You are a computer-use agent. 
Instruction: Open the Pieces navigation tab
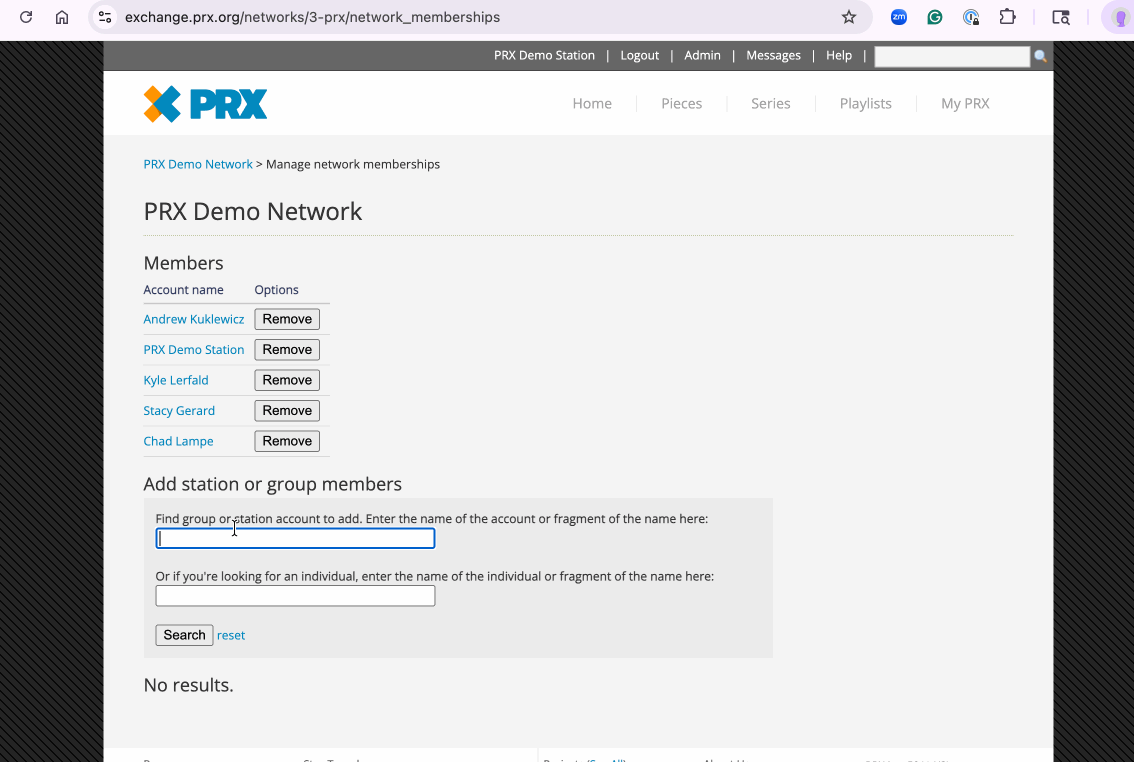681,103
